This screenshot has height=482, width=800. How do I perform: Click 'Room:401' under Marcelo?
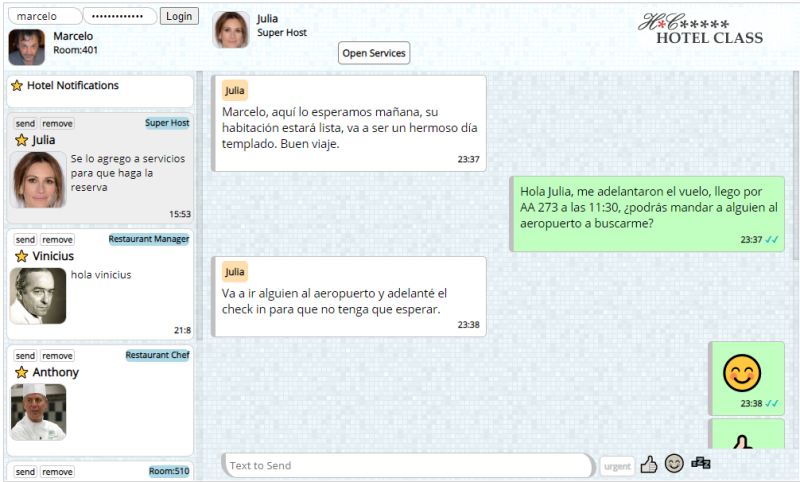pyautogui.click(x=76, y=50)
